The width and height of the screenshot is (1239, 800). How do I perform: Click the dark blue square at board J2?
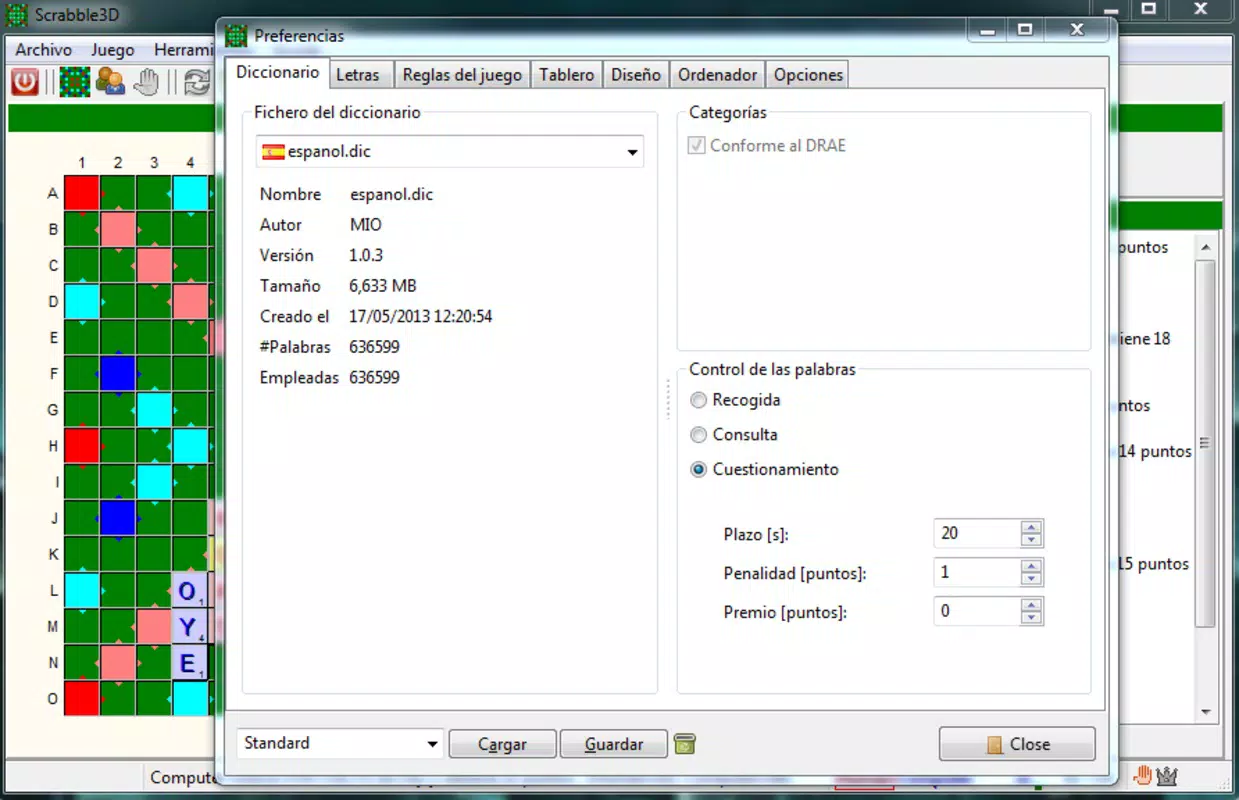[x=118, y=518]
